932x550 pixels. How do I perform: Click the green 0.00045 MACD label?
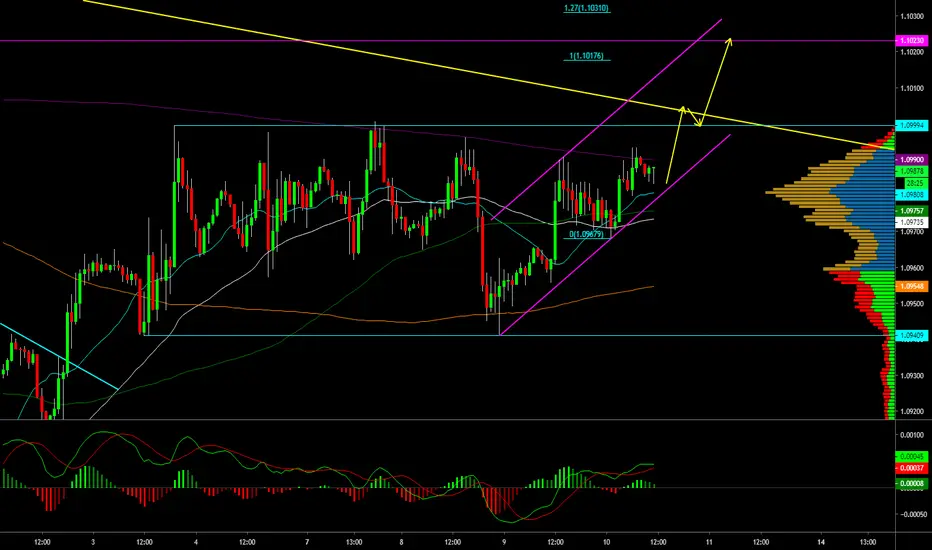[911, 457]
